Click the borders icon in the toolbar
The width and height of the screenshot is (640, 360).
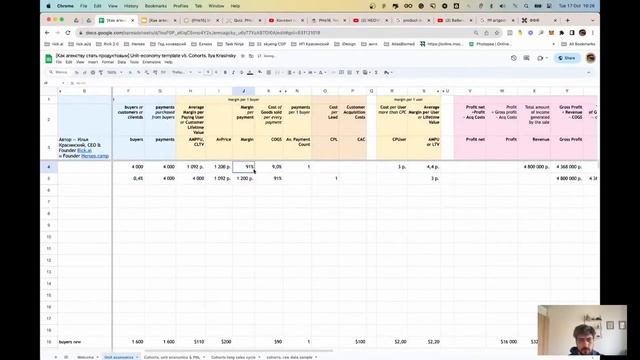pyautogui.click(x=269, y=72)
